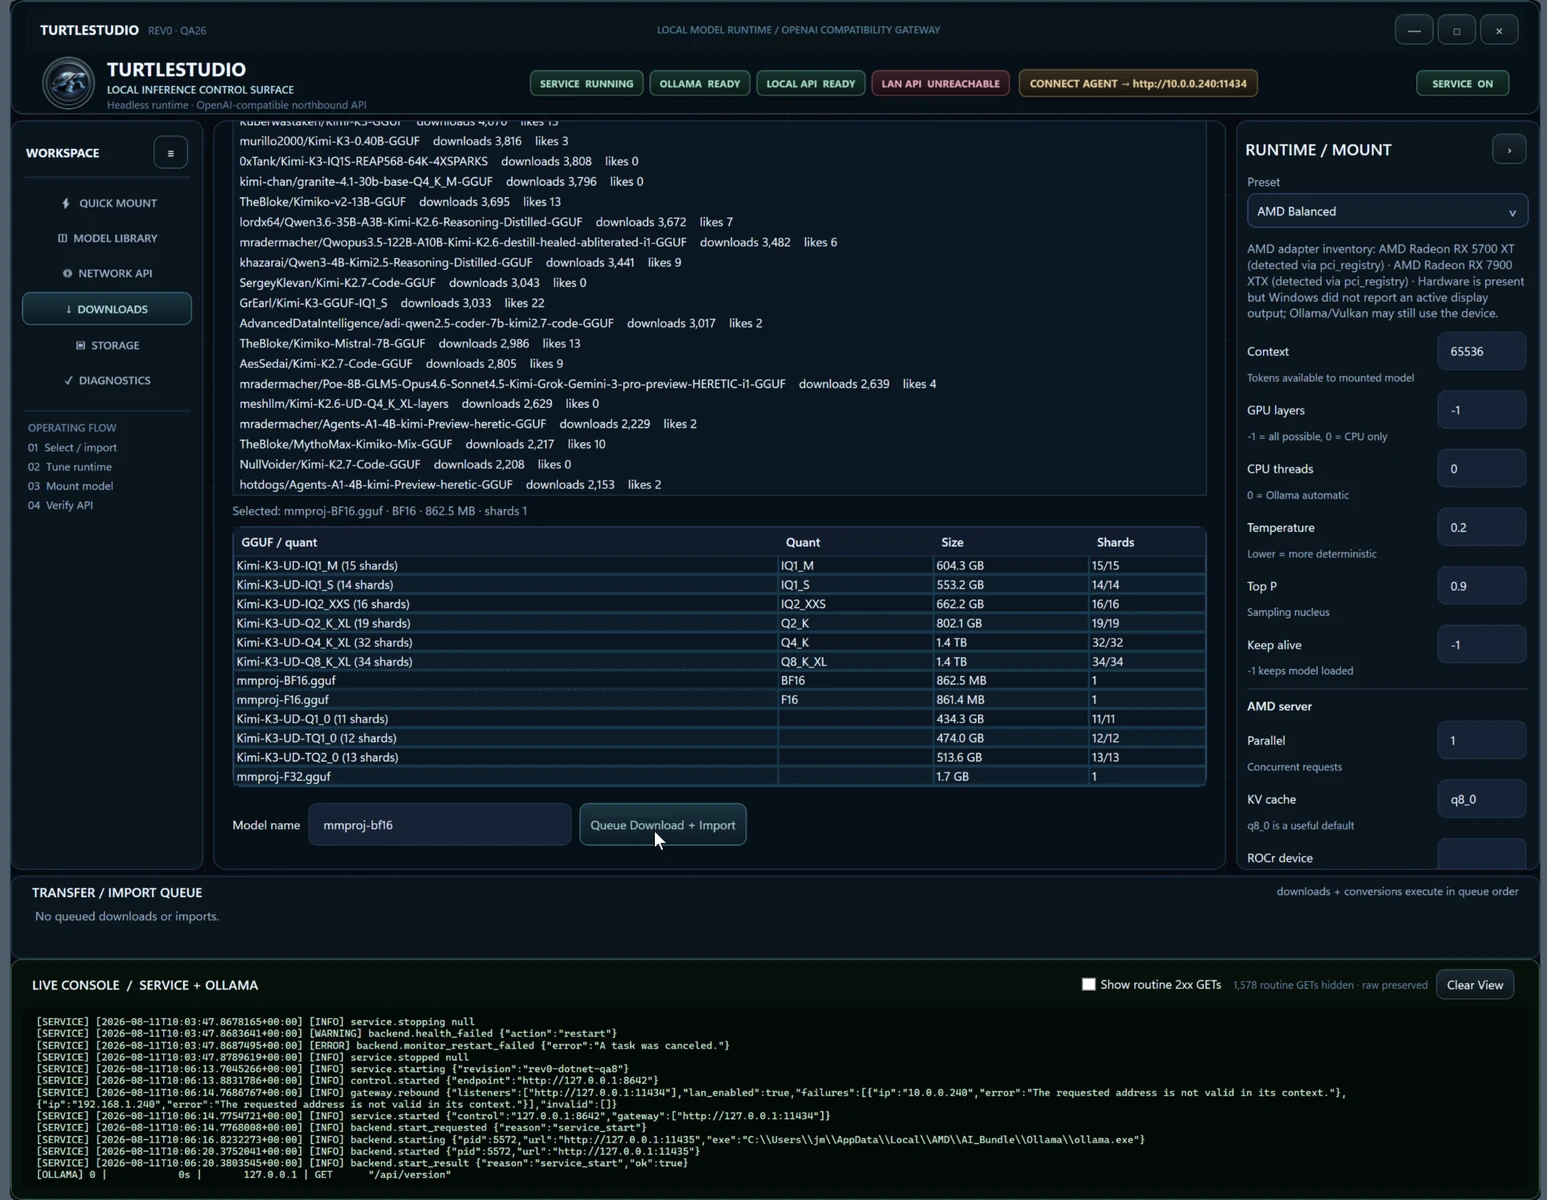Click the TurtleStudio turtle logo
This screenshot has height=1200, width=1547.
click(x=68, y=82)
